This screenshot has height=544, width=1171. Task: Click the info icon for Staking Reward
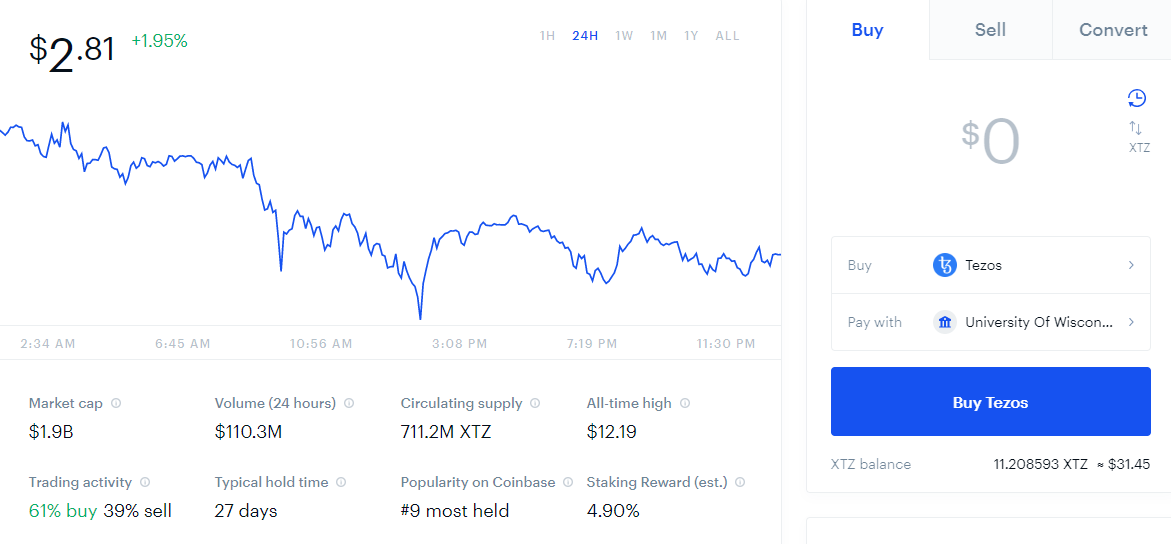point(740,482)
